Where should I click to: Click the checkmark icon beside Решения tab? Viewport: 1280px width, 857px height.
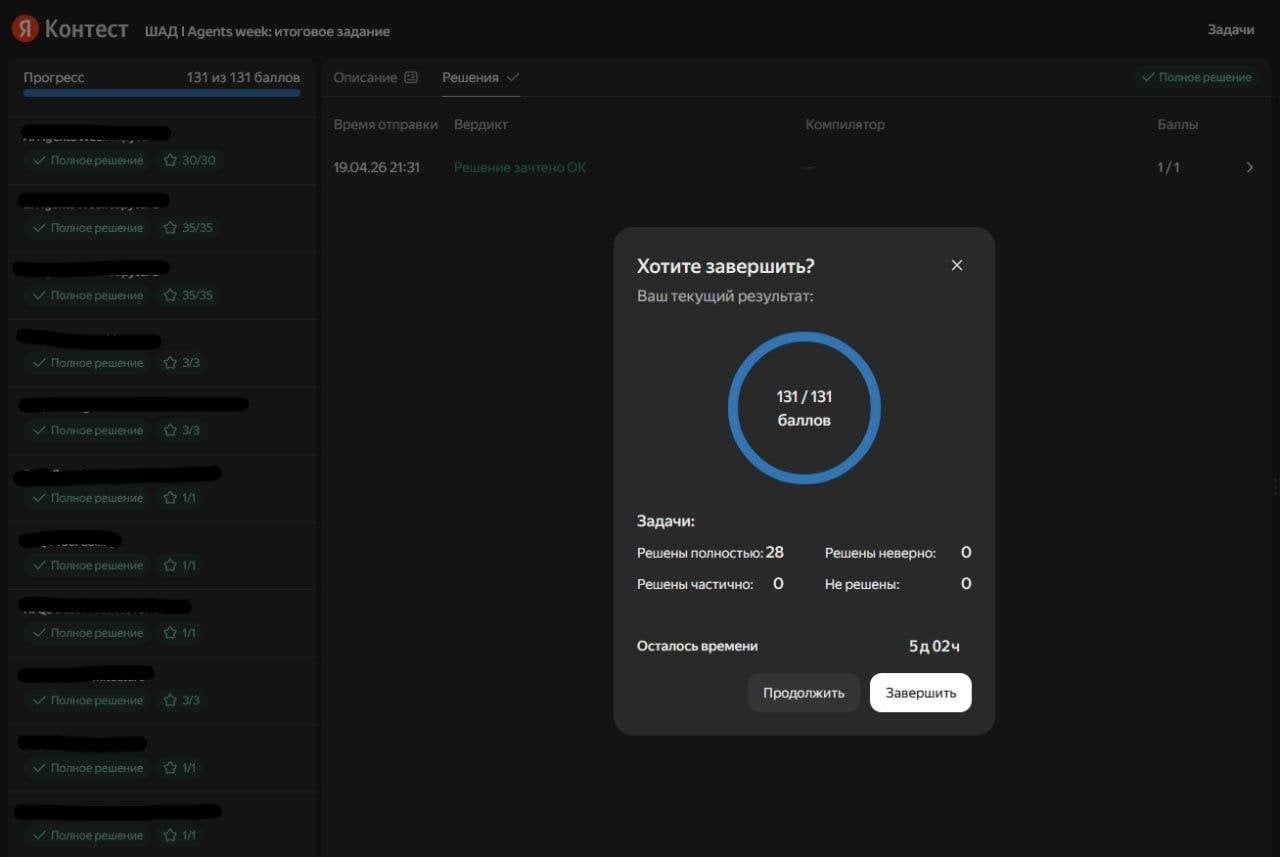tap(513, 77)
